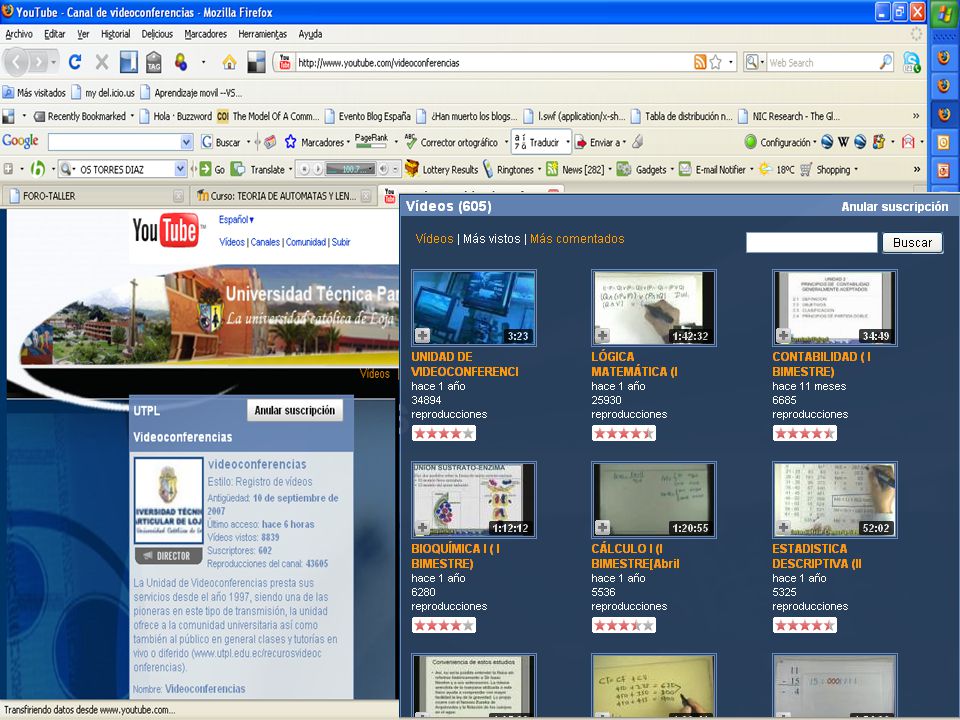This screenshot has width=960, height=720.
Task: Open the BIOQUÍMICA I video thumbnail
Action: pyautogui.click(x=474, y=500)
